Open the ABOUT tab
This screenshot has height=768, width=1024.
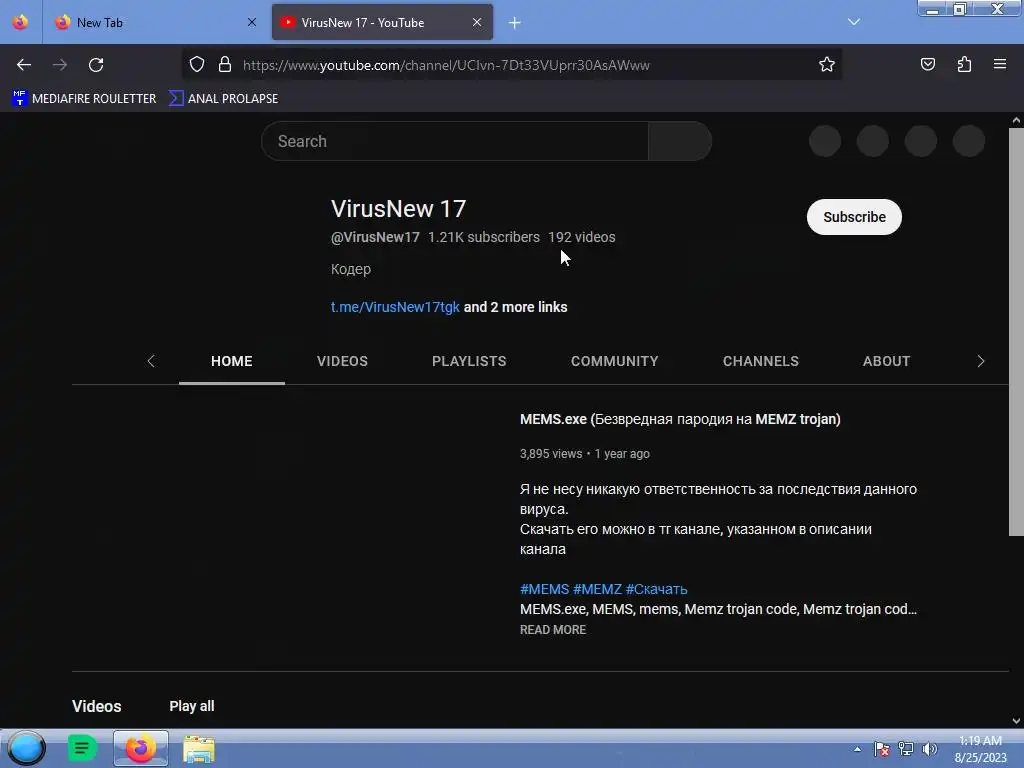(886, 361)
